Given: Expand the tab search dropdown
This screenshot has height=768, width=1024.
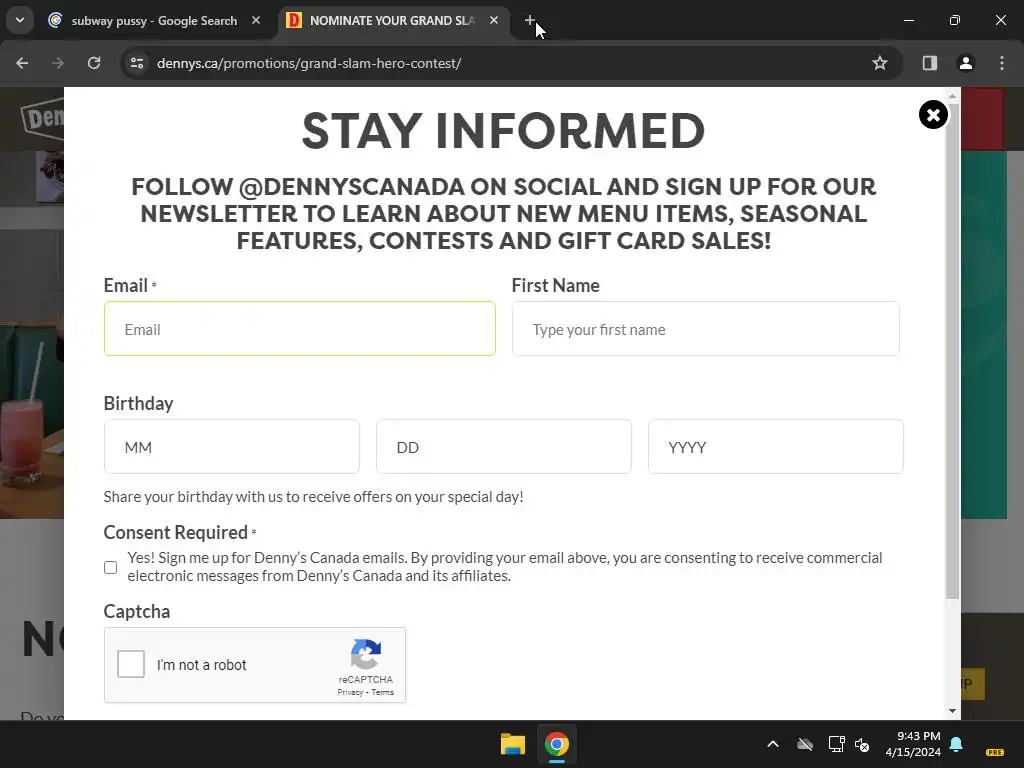Looking at the screenshot, I should click(20, 20).
